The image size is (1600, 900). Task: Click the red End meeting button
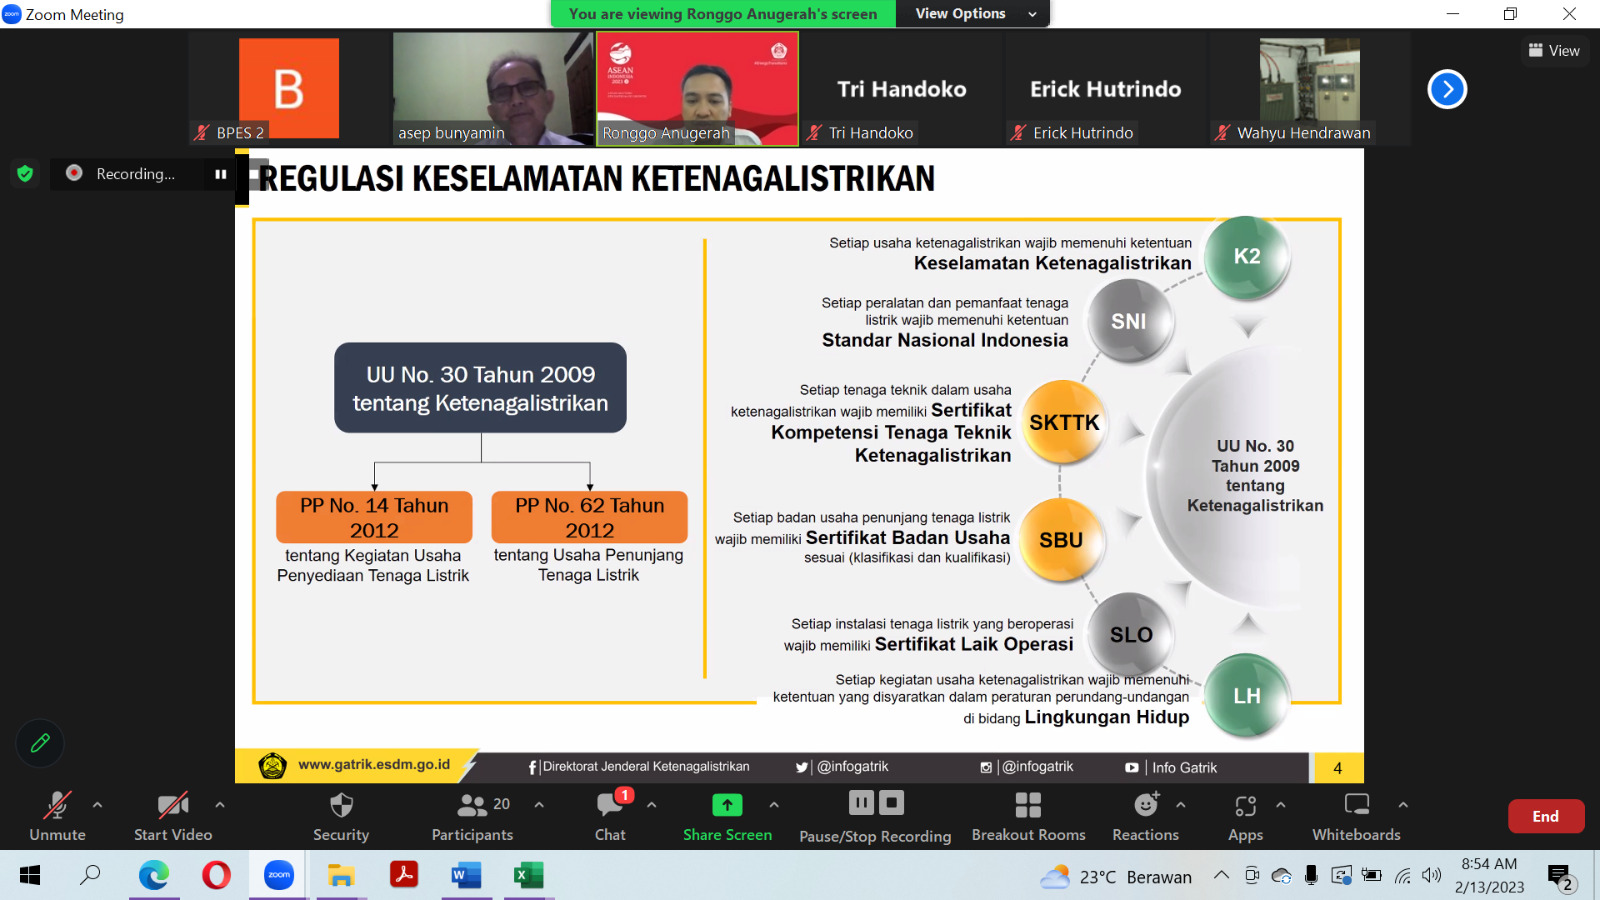click(1546, 816)
